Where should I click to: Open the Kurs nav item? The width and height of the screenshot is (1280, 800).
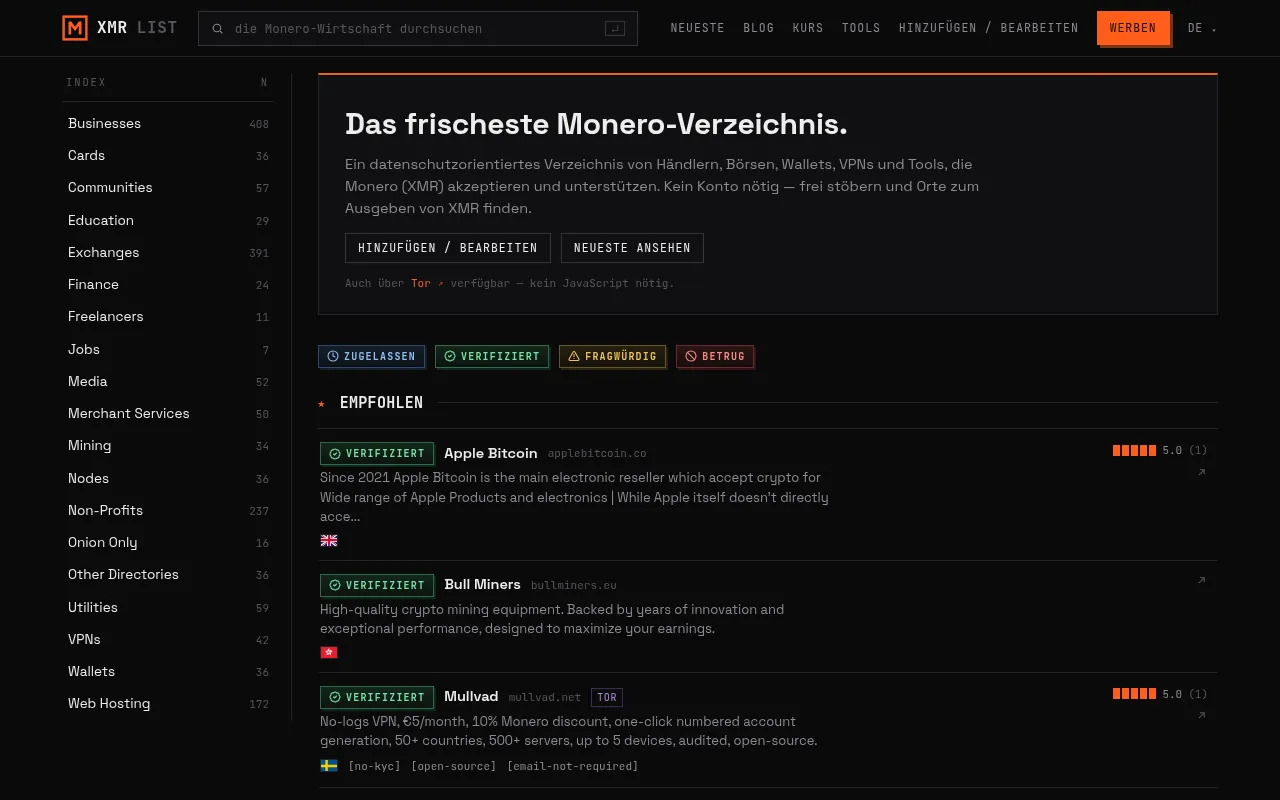click(x=808, y=28)
